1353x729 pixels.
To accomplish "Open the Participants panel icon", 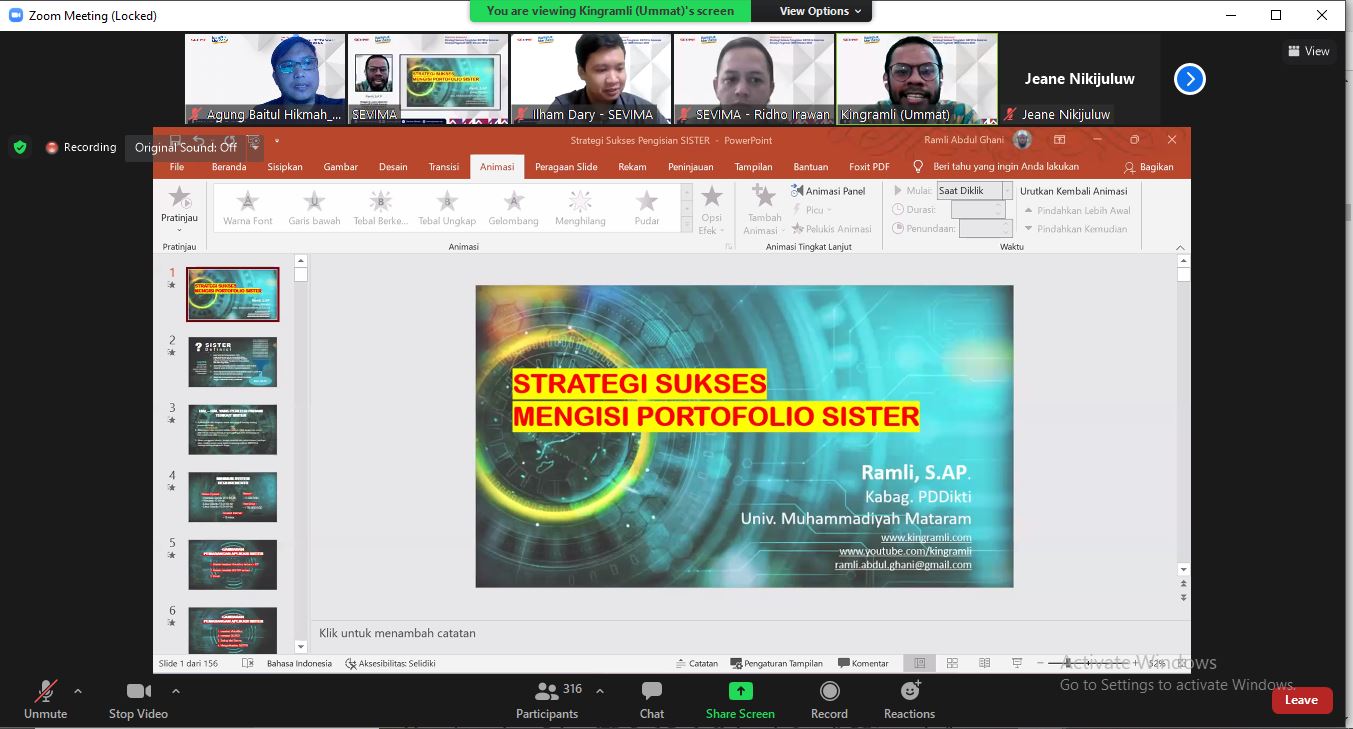I will click(546, 691).
